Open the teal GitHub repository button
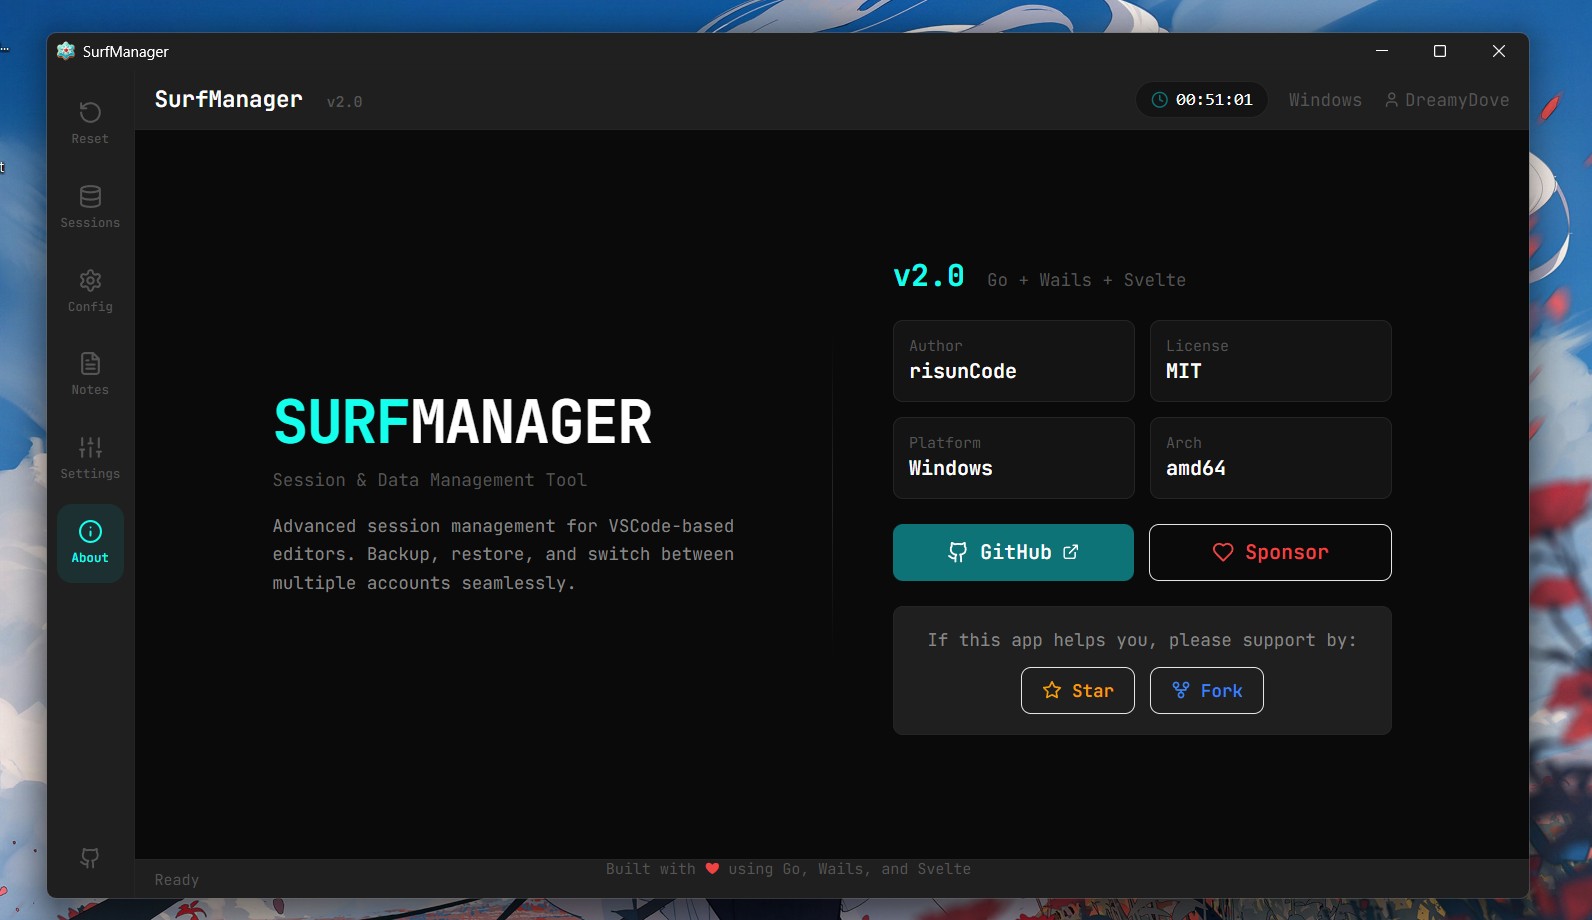This screenshot has height=920, width=1592. point(1013,552)
